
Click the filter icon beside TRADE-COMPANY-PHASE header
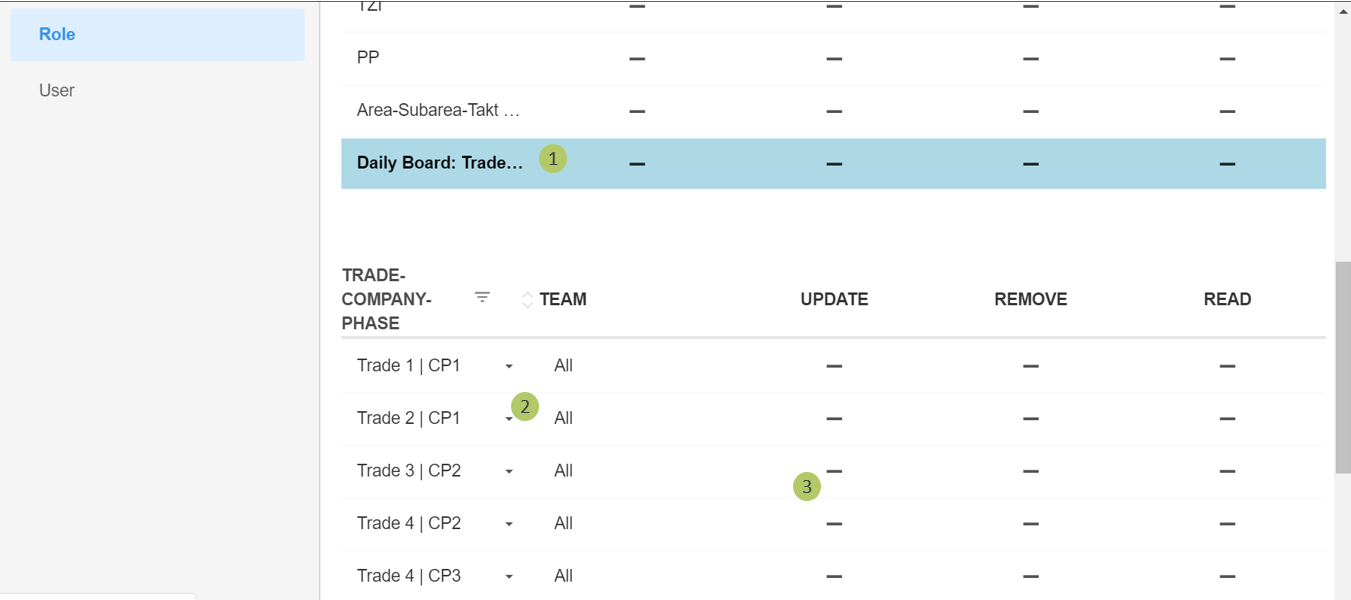(482, 297)
